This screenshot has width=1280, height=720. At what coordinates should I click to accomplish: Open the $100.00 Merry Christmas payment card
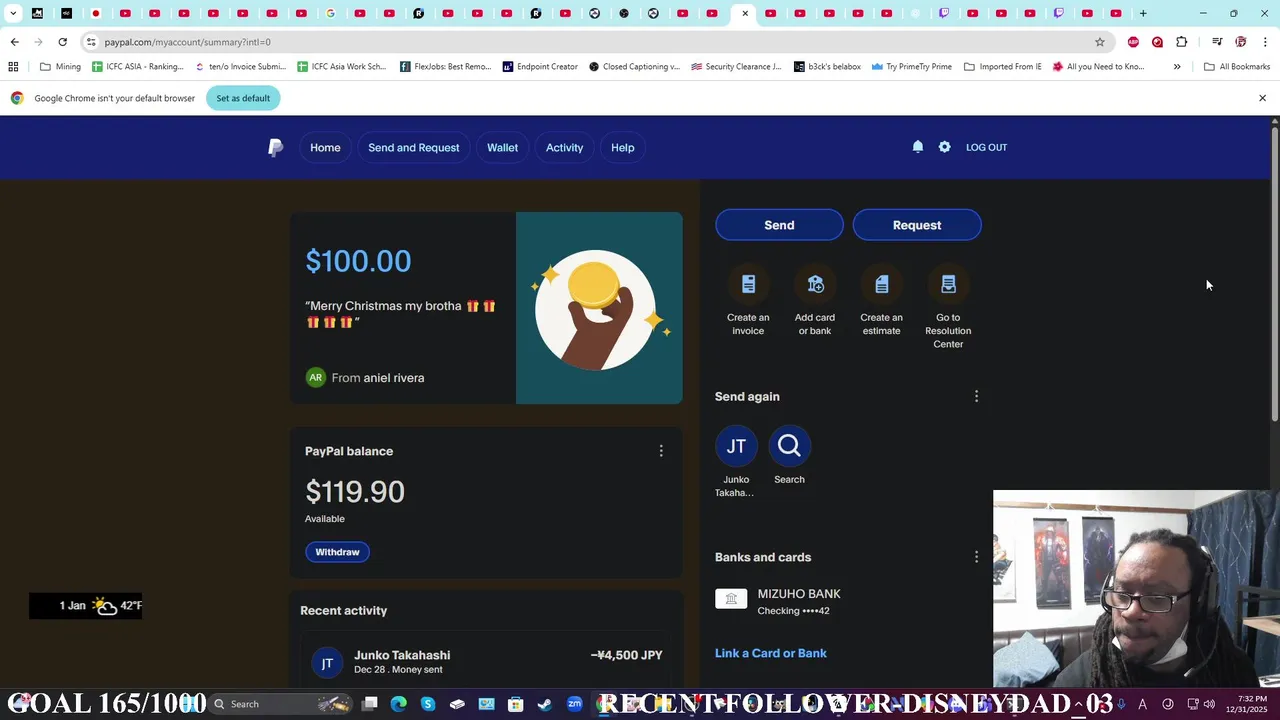pyautogui.click(x=486, y=308)
